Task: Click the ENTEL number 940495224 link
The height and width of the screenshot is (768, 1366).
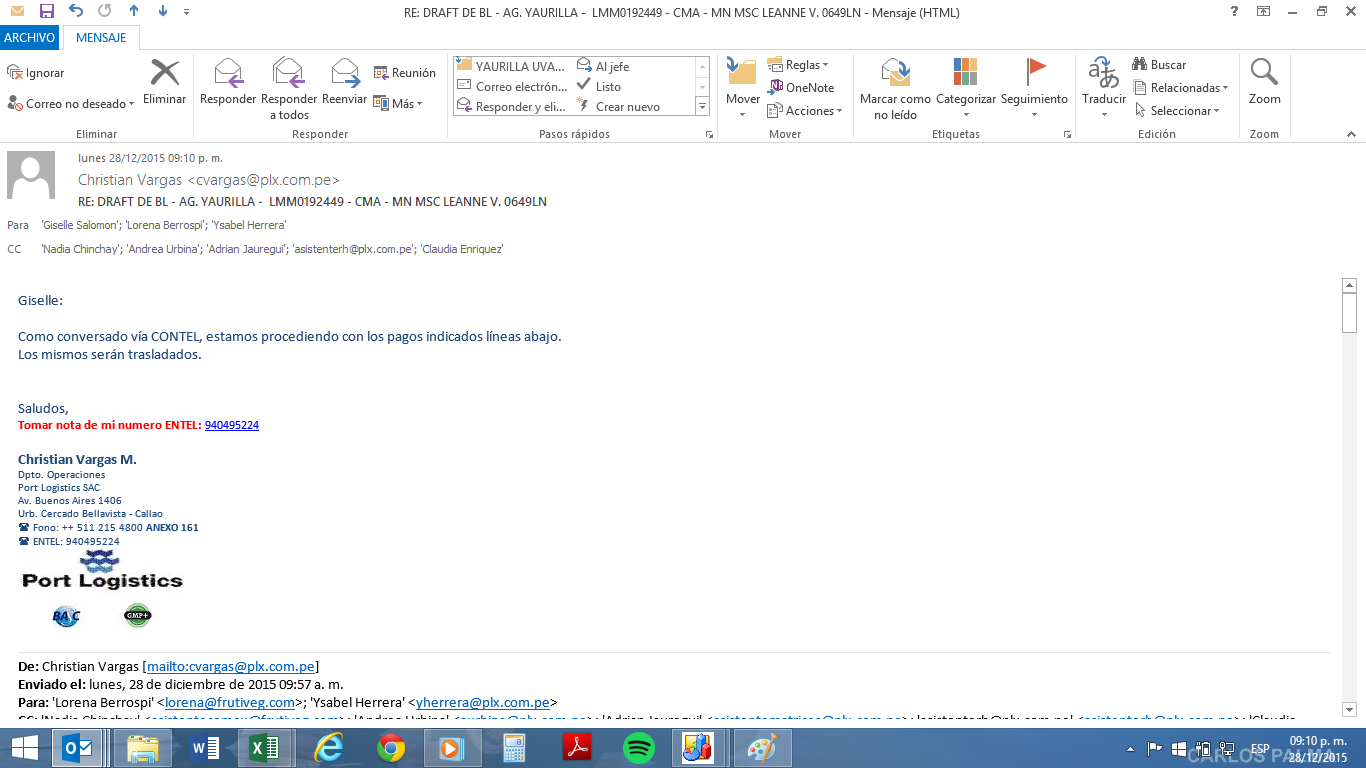Action: [232, 425]
